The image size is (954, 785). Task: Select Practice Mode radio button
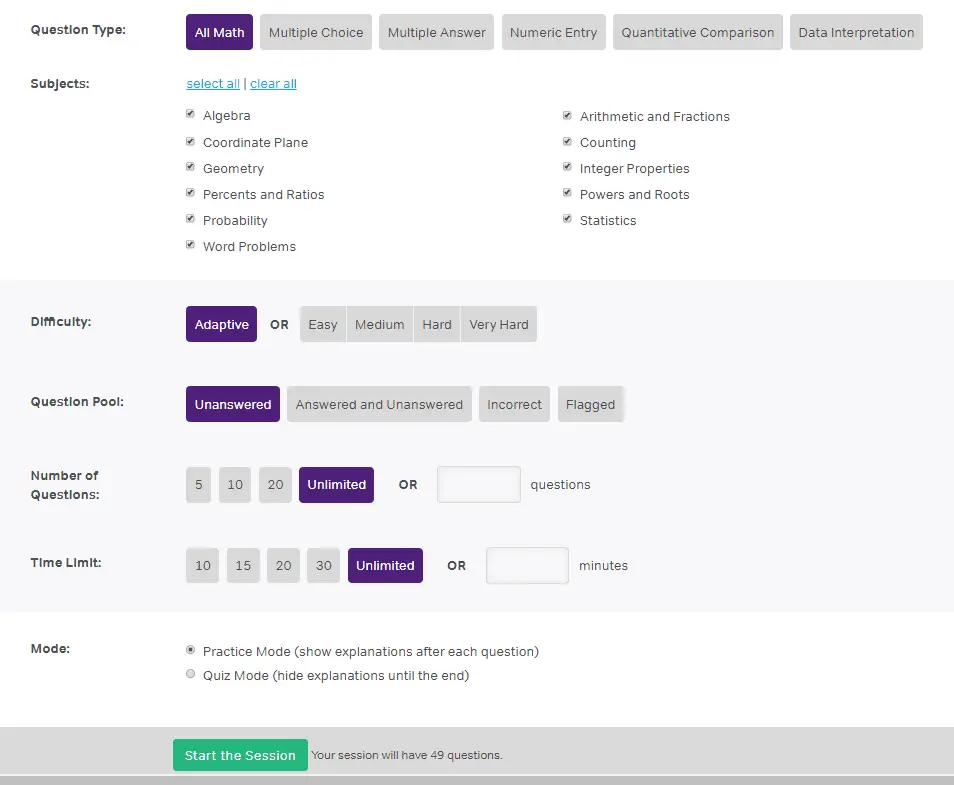190,650
